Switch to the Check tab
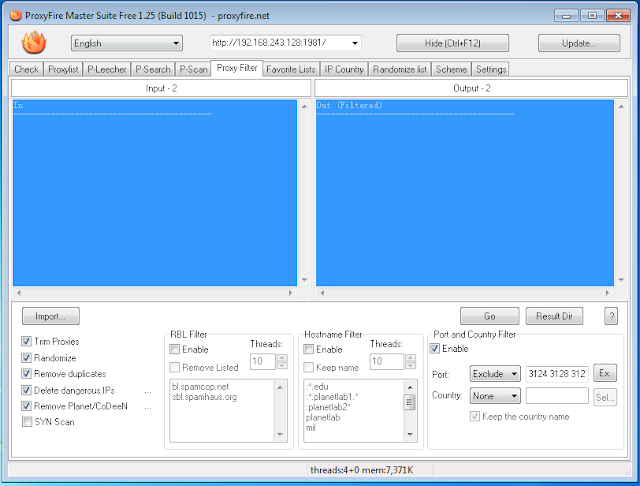The height and width of the screenshot is (486, 640). (27, 69)
